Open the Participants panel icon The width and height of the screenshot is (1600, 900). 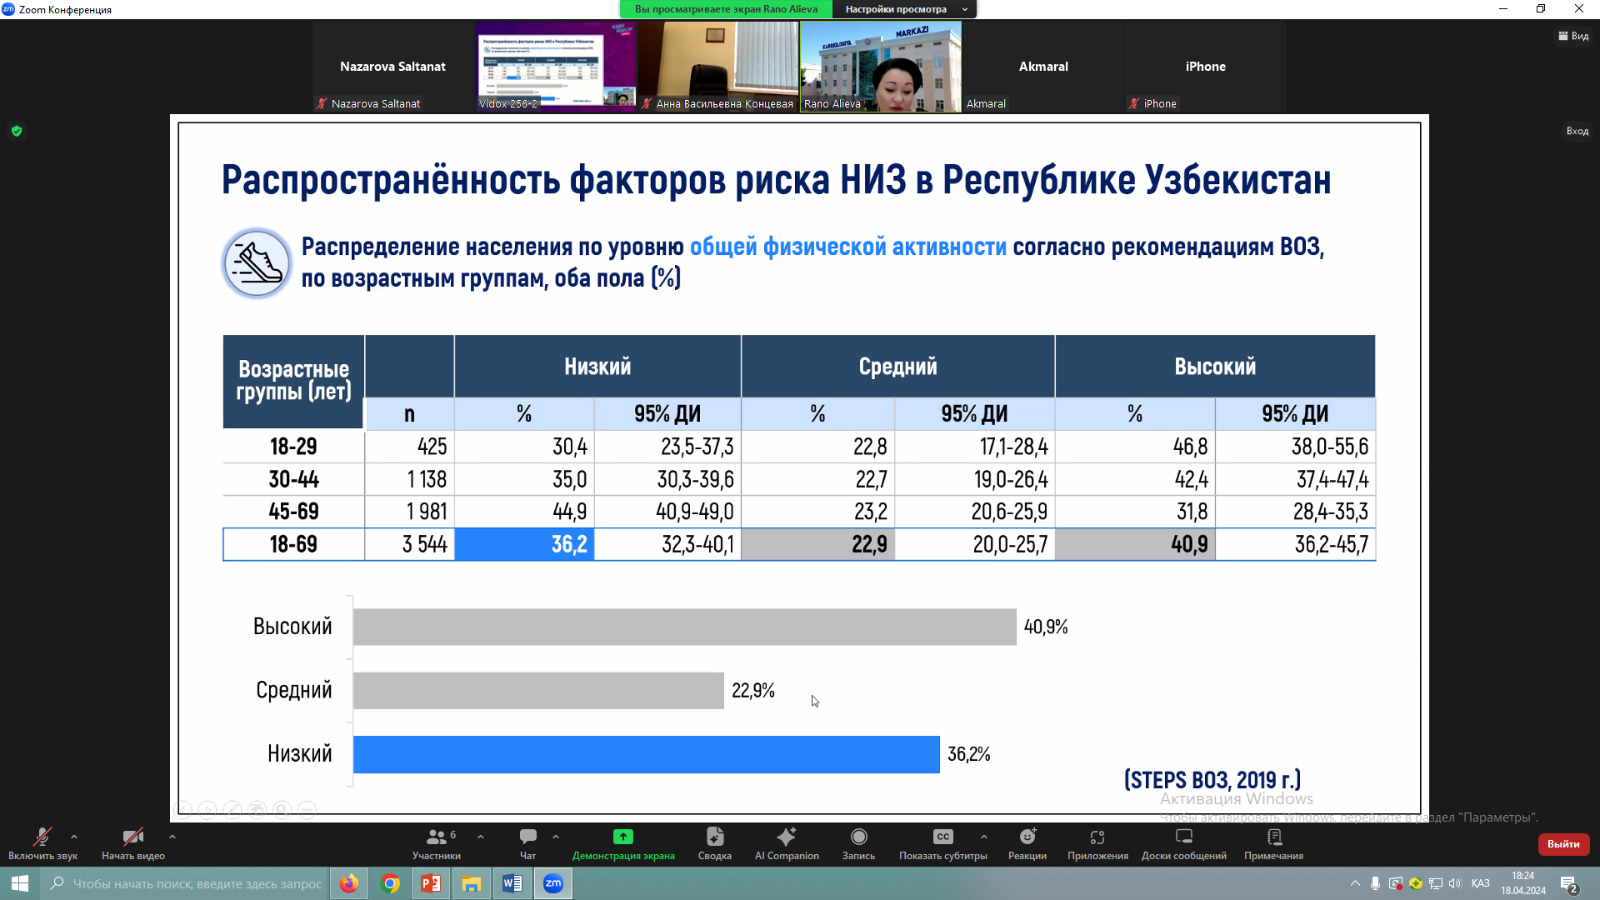(437, 838)
